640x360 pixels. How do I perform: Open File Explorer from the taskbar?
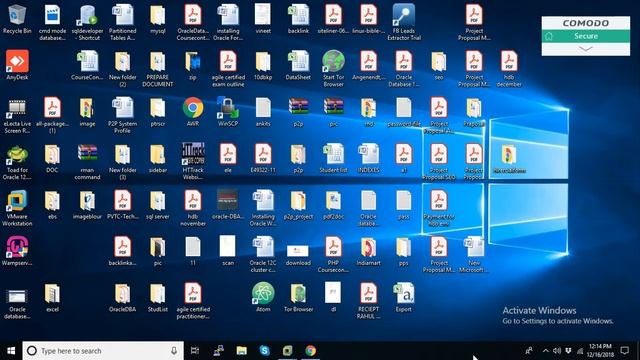point(242,351)
